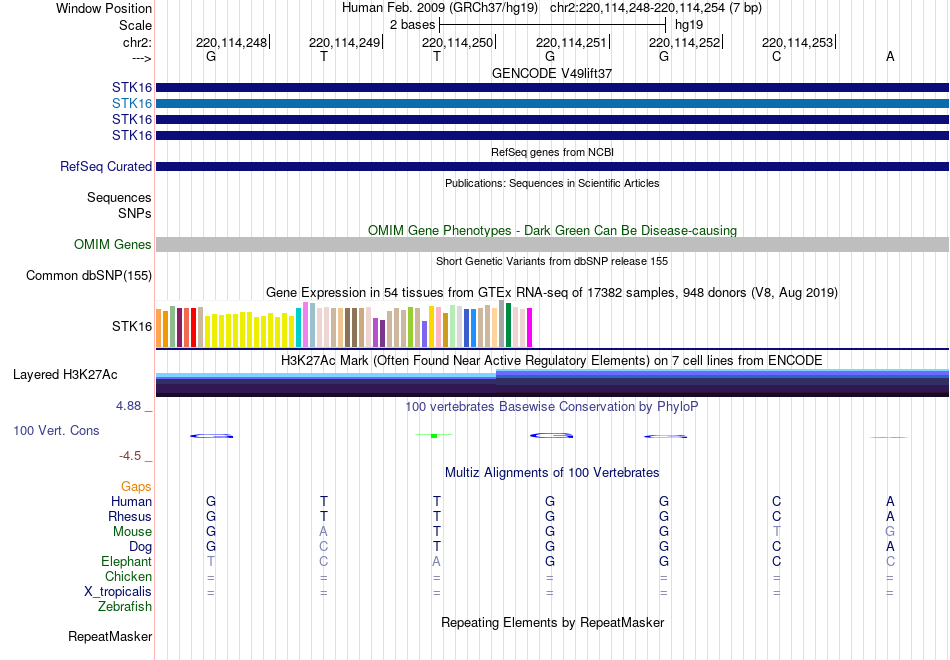Screen dimensions: 950x660
Task: Click 'Multiz Alignments of 100 Vertebrates' title
Action: (552, 473)
